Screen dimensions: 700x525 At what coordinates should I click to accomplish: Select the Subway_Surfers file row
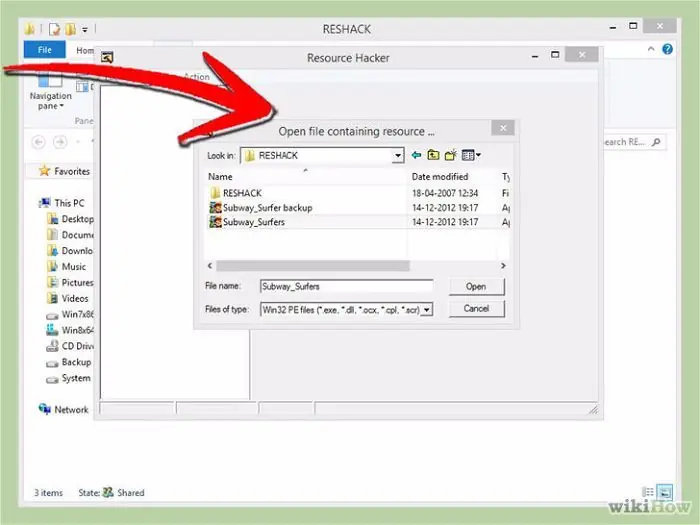358,222
